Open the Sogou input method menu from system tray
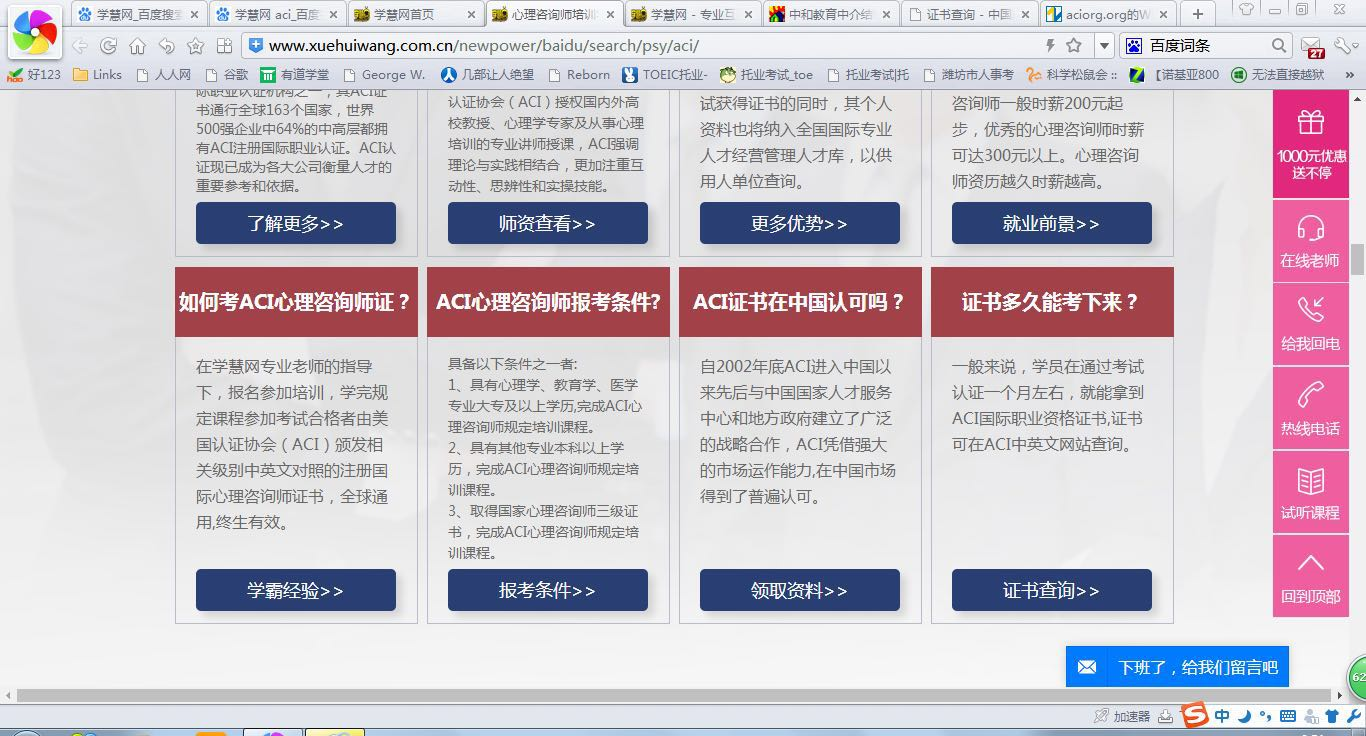The image size is (1366, 736). [1193, 716]
